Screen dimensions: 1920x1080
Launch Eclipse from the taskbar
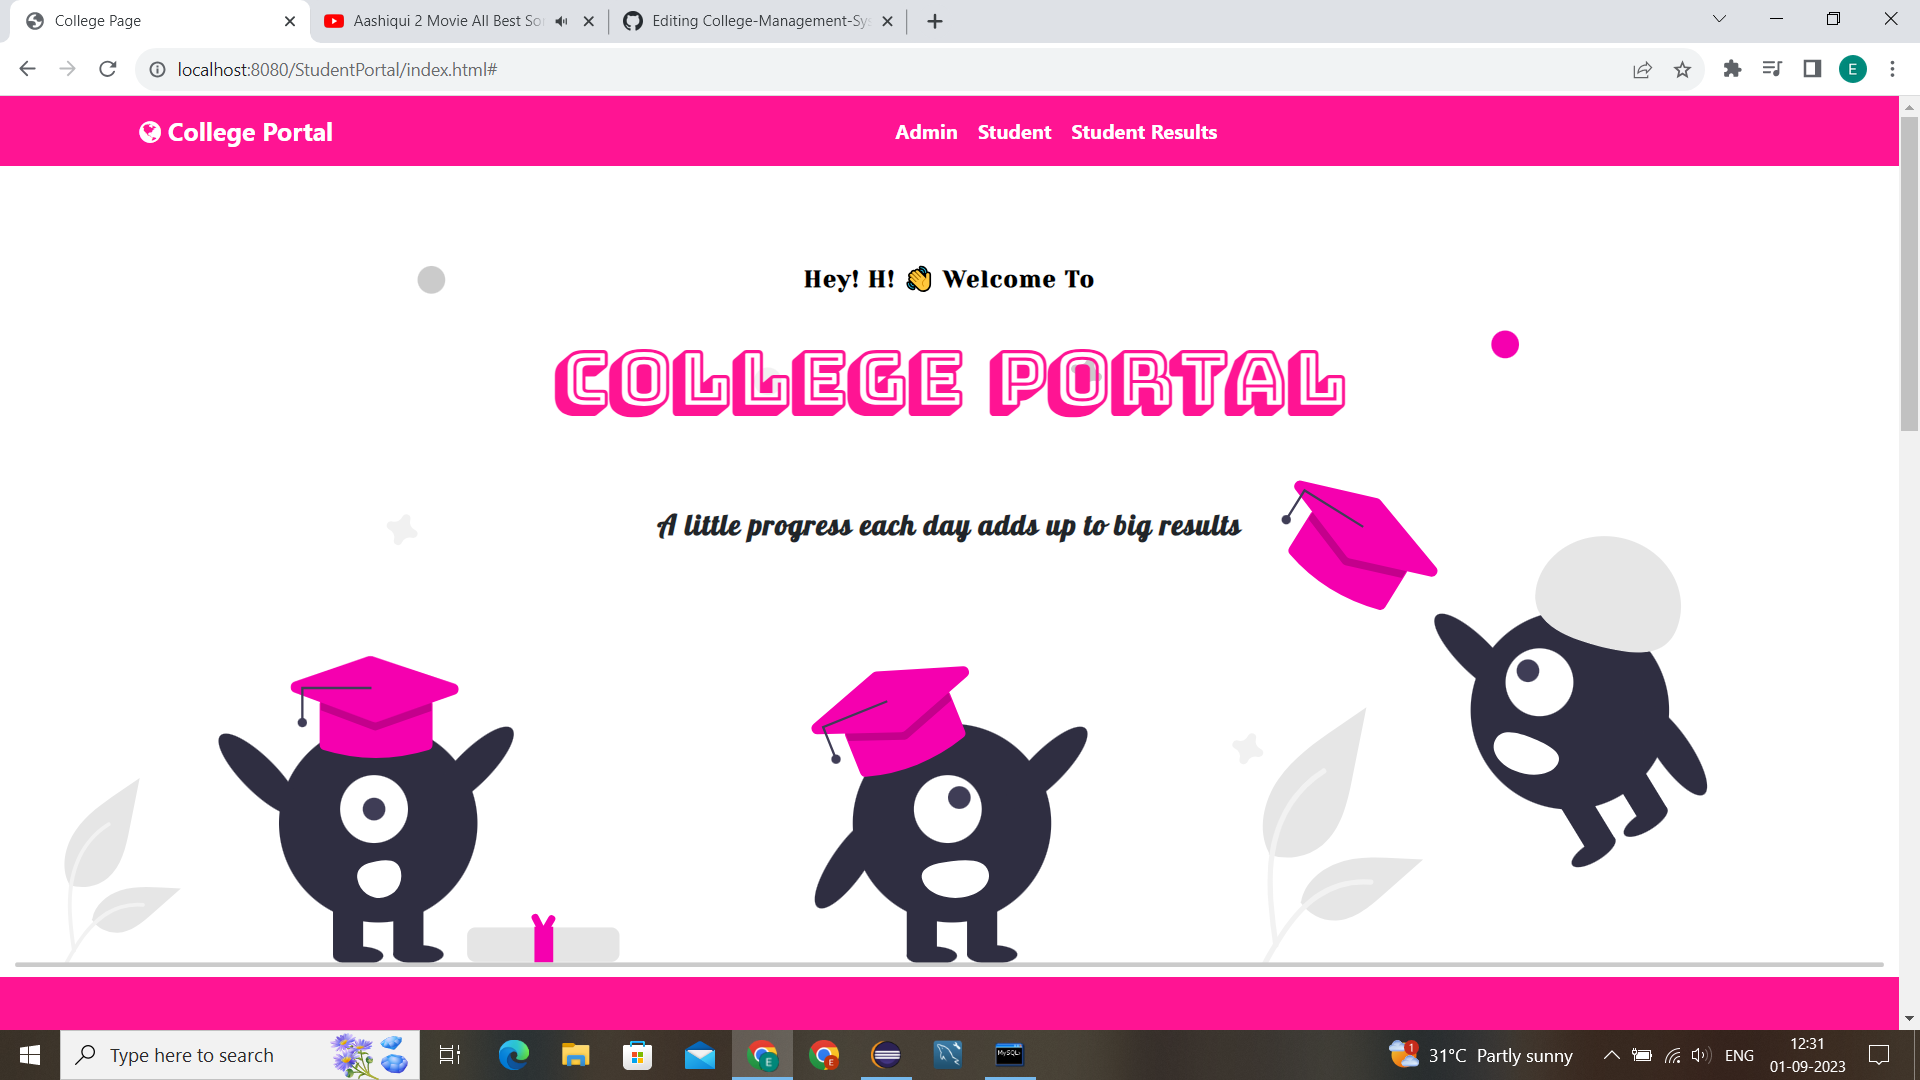coord(886,1054)
